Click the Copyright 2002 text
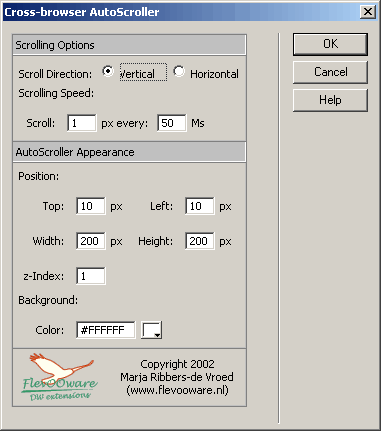Screen dimensions: 381x431 click(x=177, y=364)
